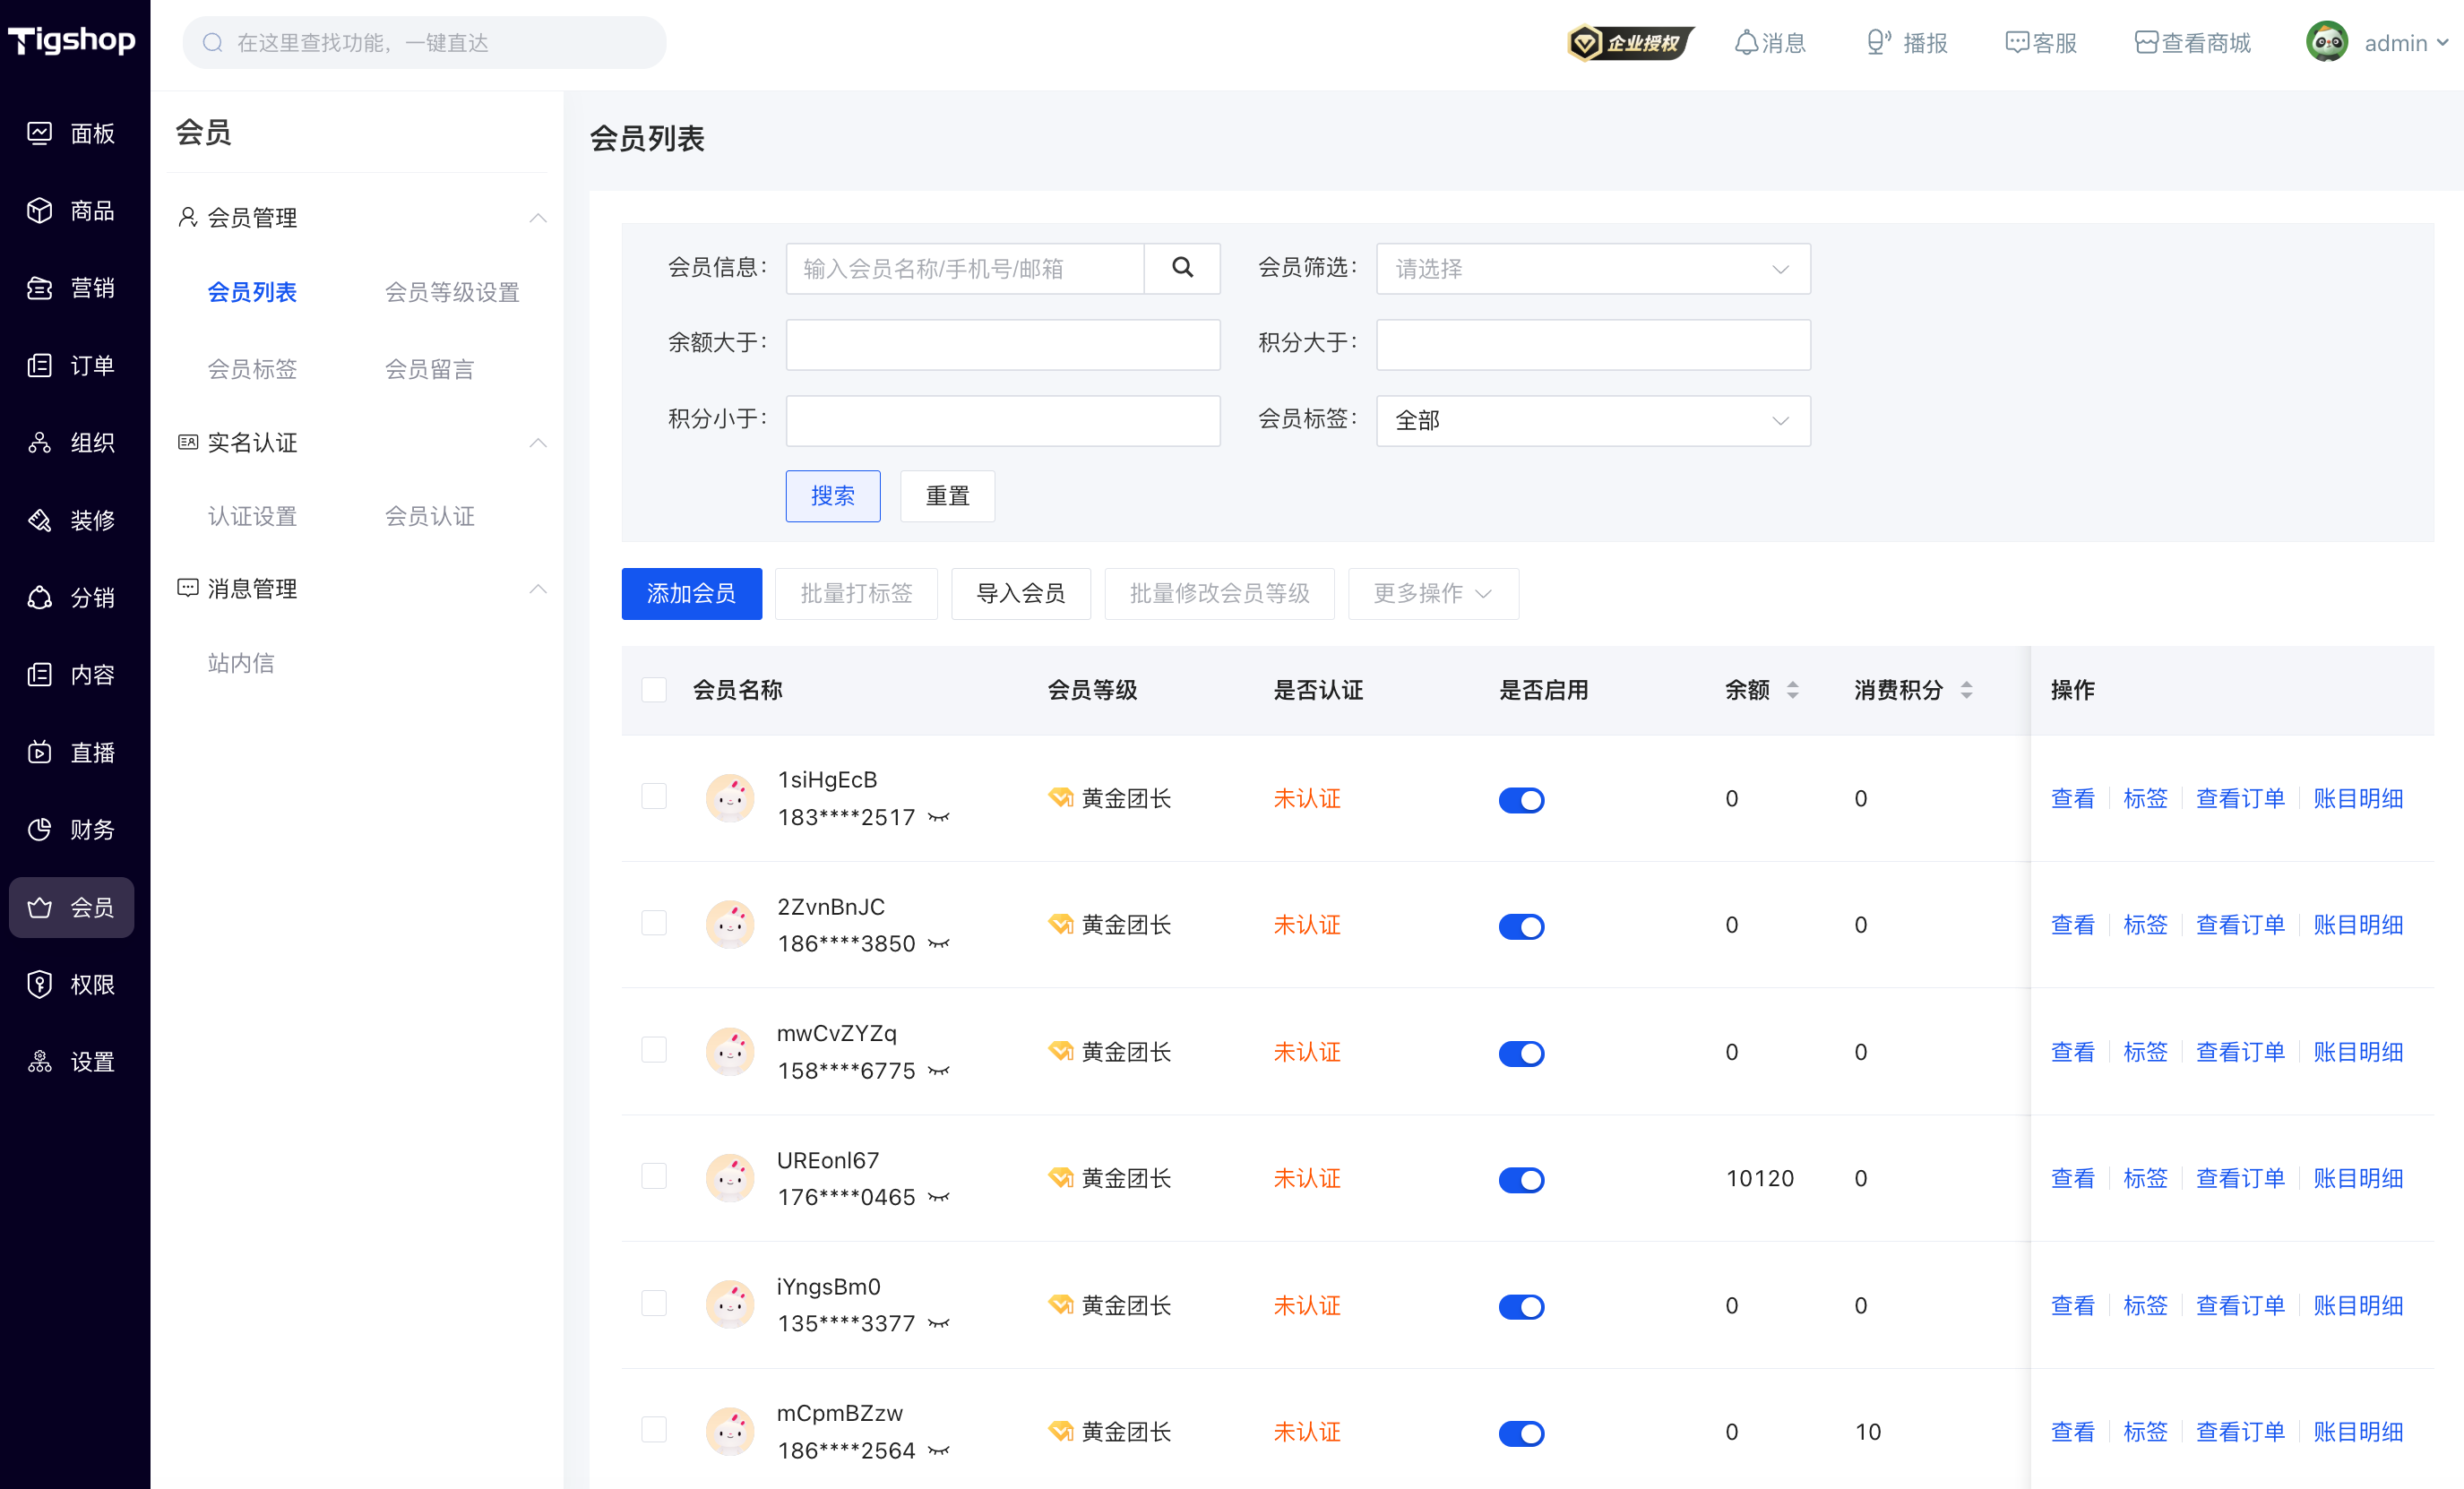The width and height of the screenshot is (2464, 1489).
Task: Reveal phone number for 1siHgEcB
Action: tap(938, 818)
